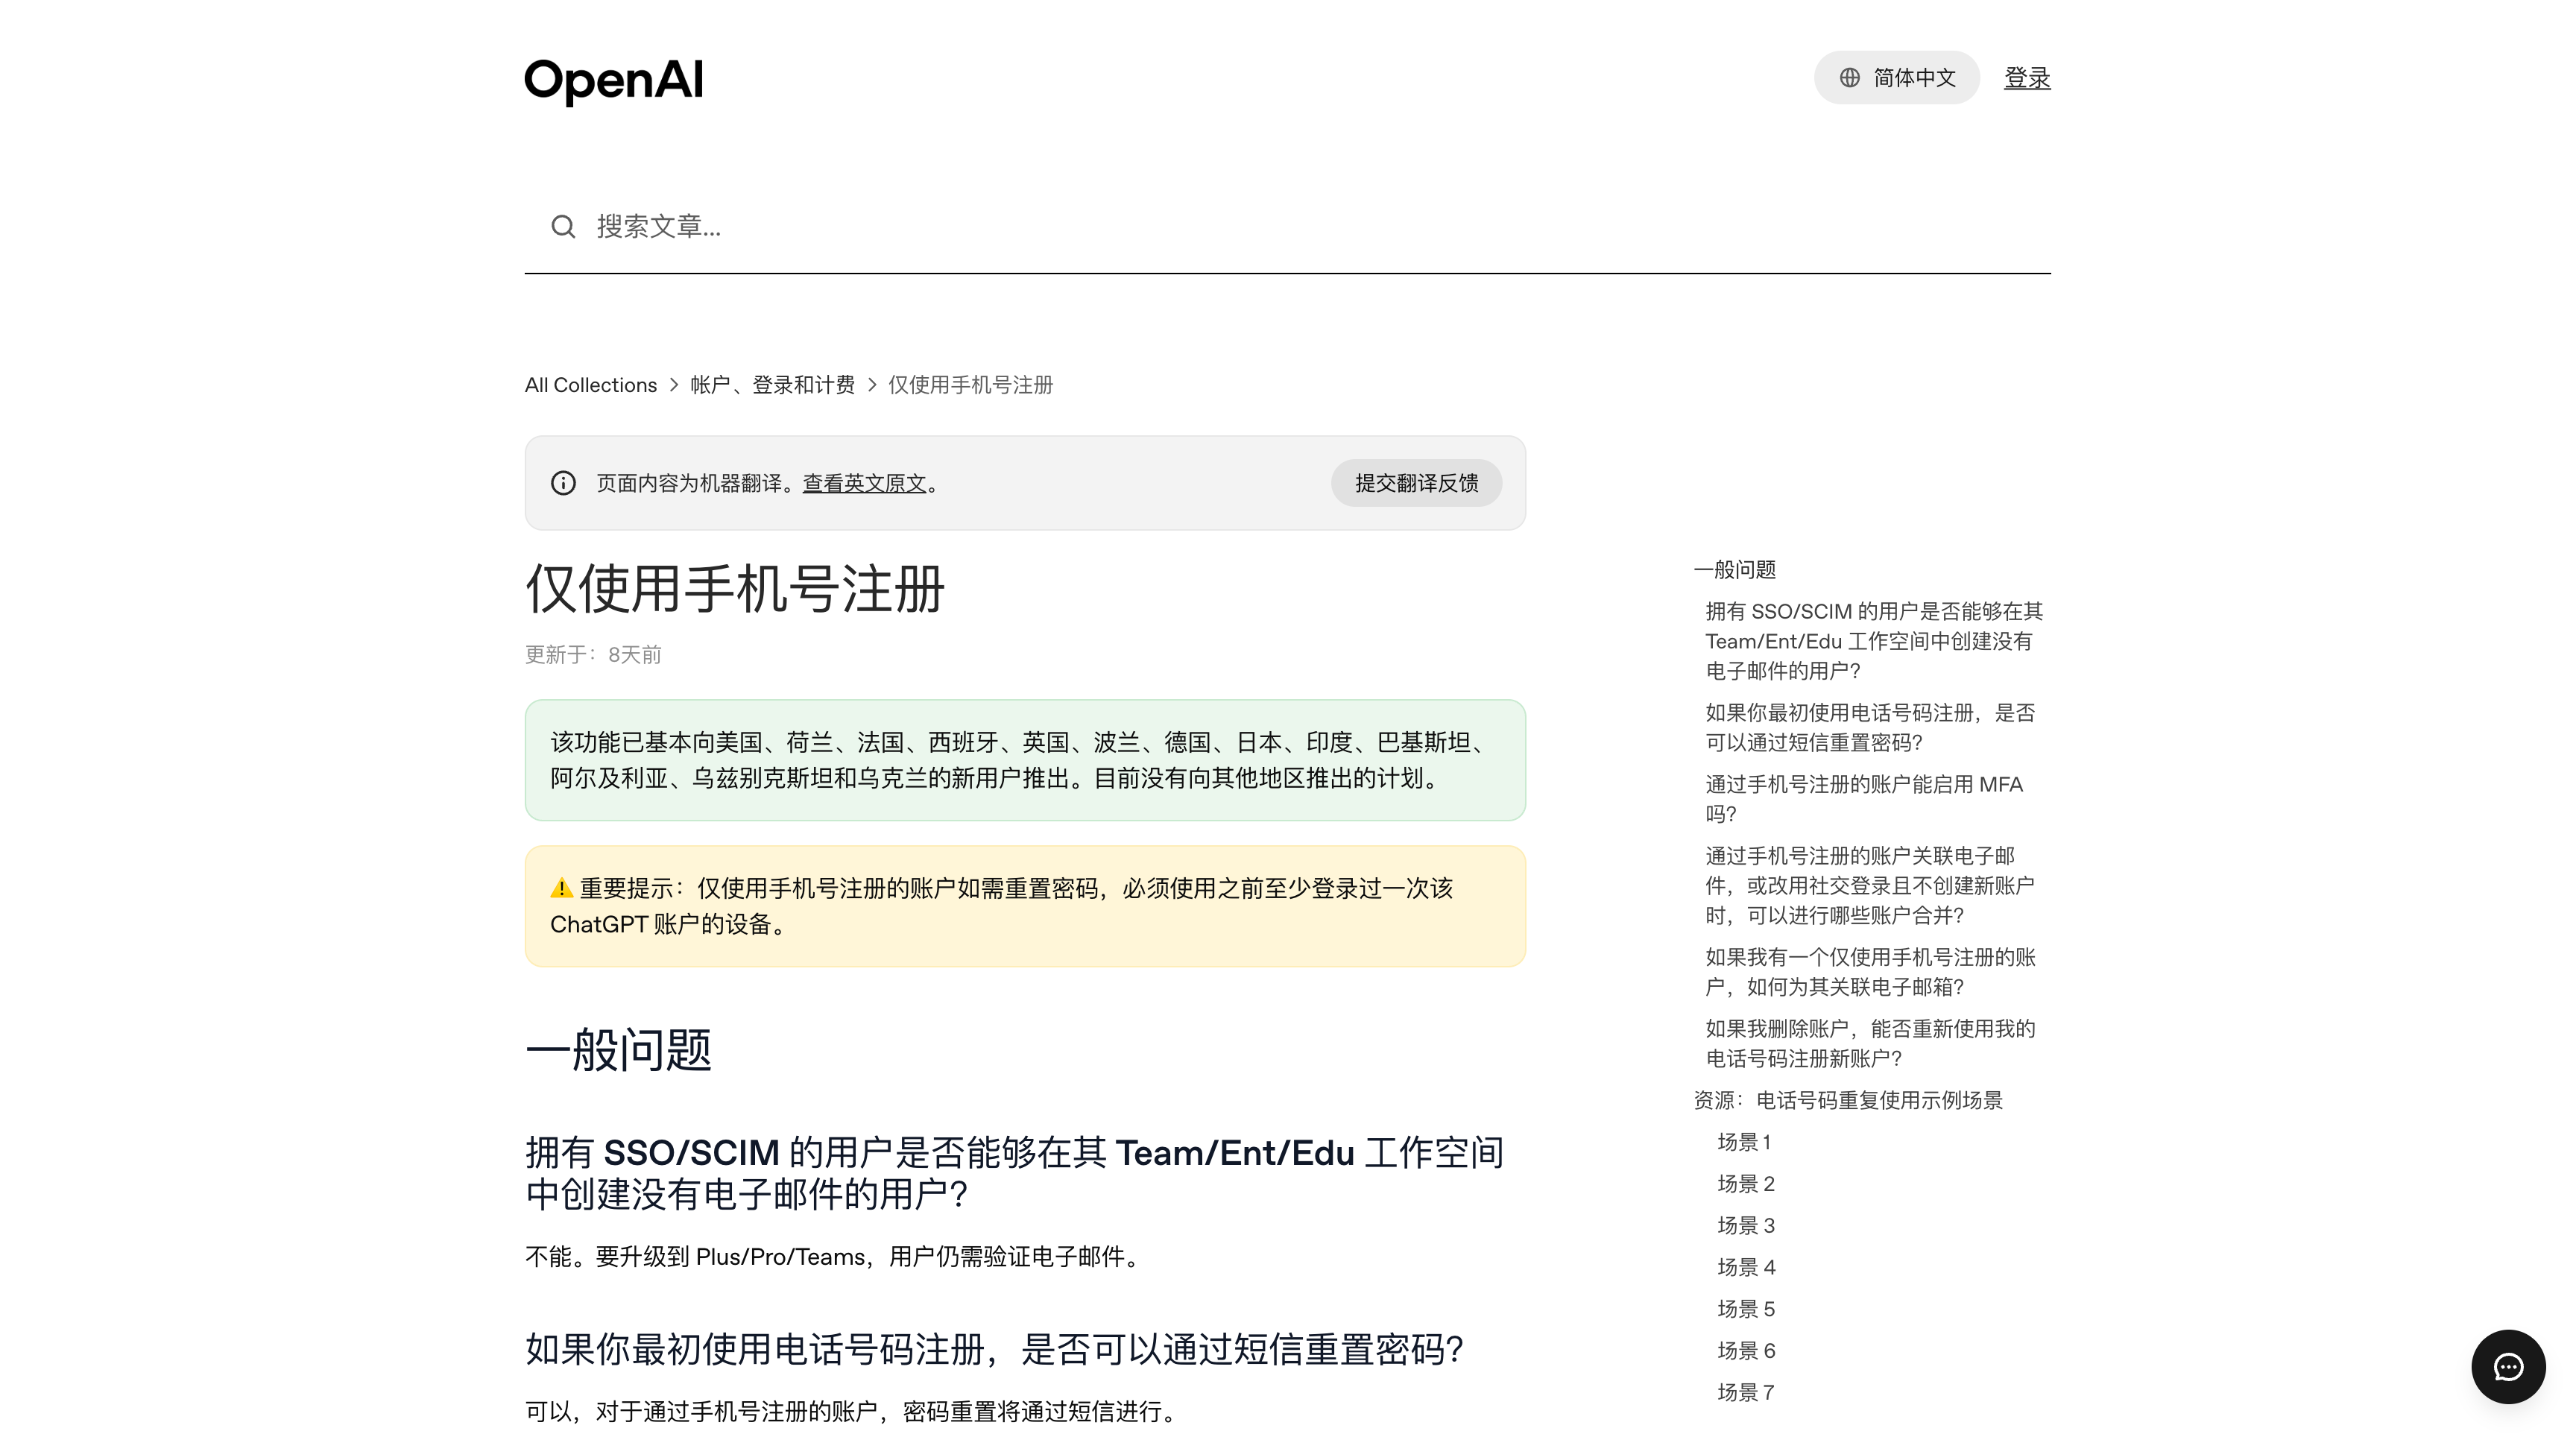Select 场景 4 in sidebar
The image size is (2576, 1434).
1746,1268
